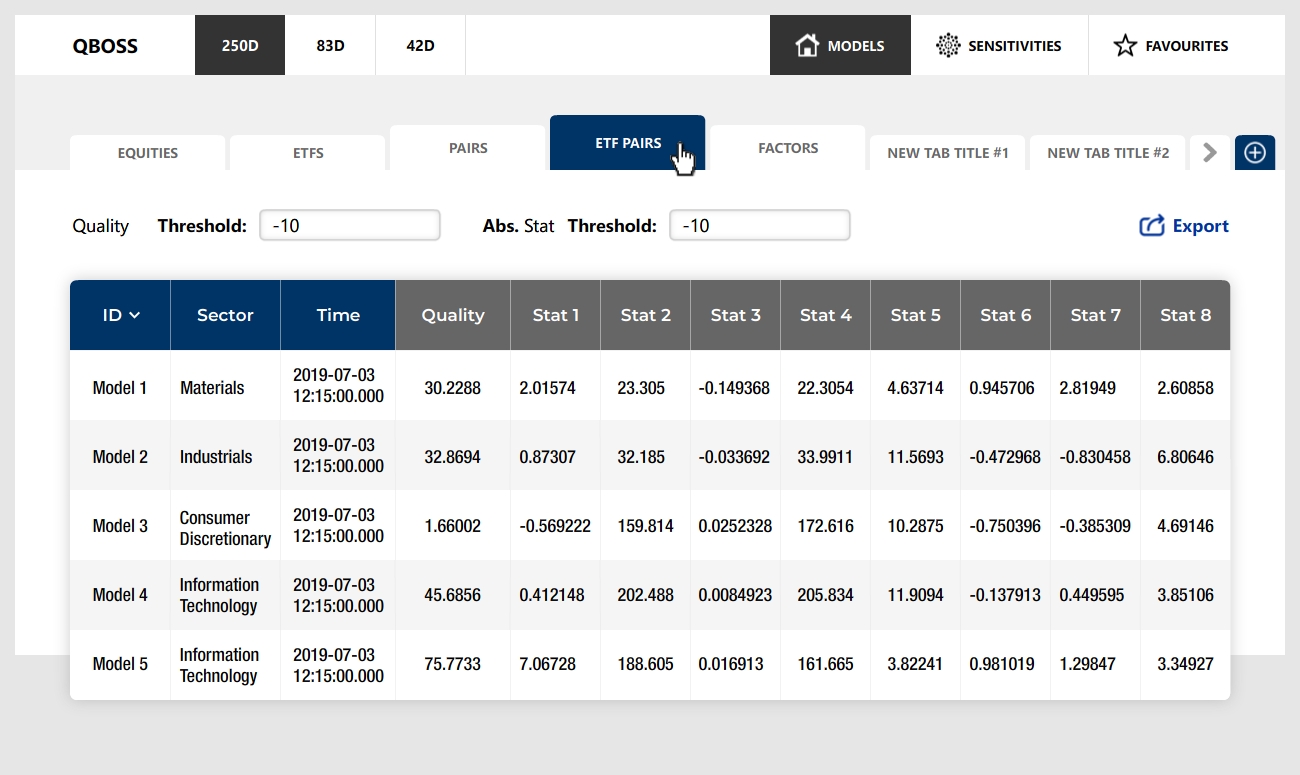Switch to the 42D period
1300x775 pixels.
click(x=420, y=45)
